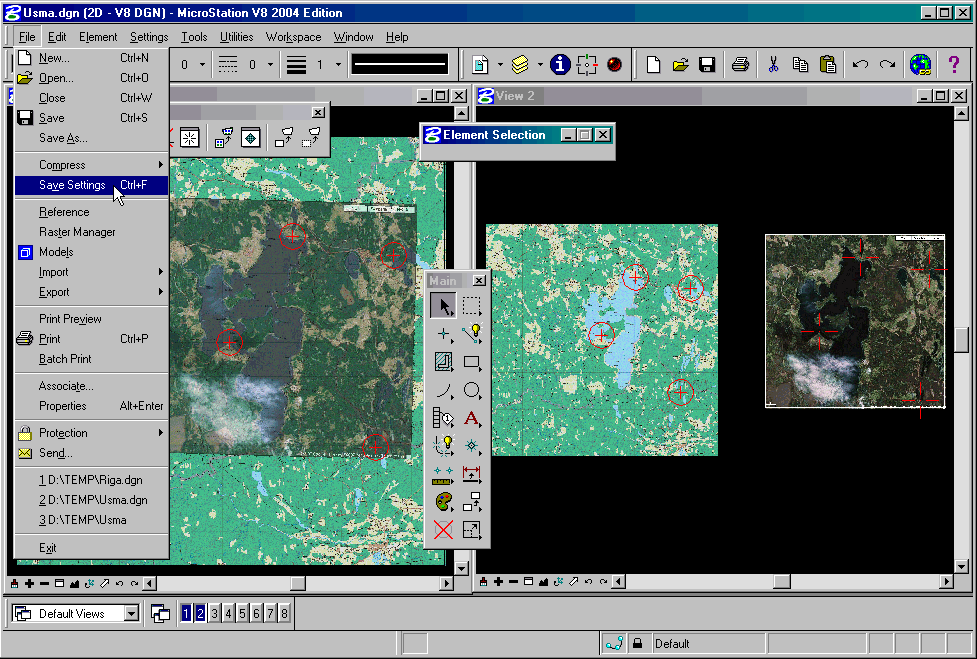977x659 pixels.
Task: Choose the Place Point tool in Main
Action: click(443, 334)
